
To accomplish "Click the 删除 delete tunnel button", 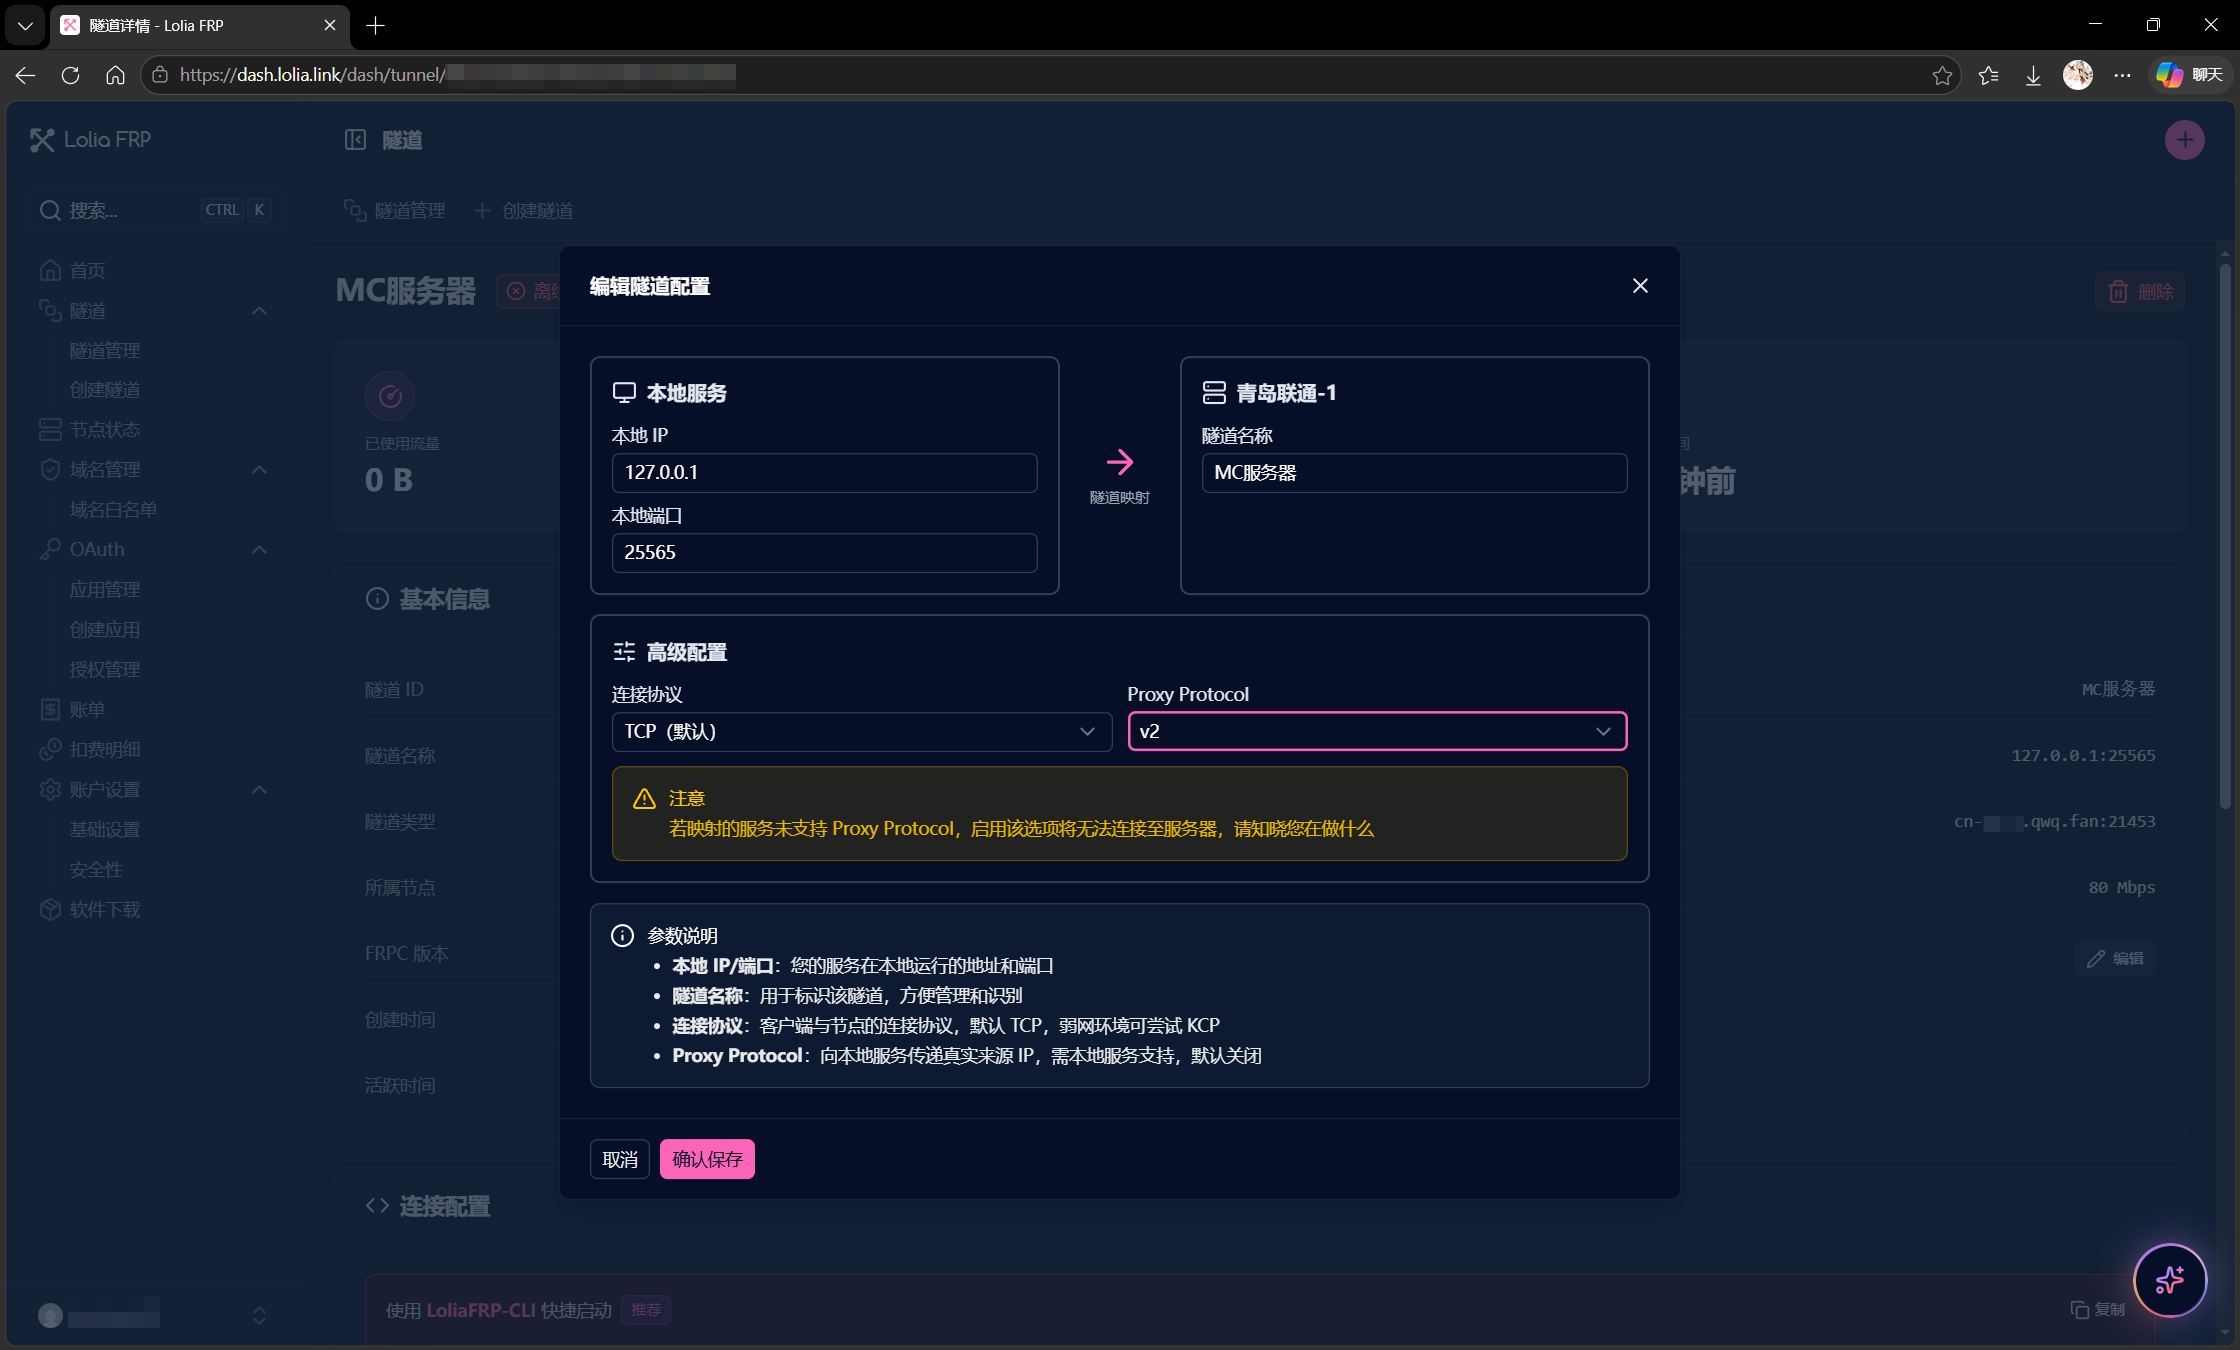I will click(2140, 291).
